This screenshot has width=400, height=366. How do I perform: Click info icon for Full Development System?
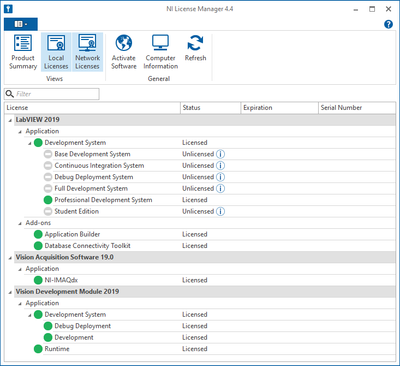click(x=220, y=188)
